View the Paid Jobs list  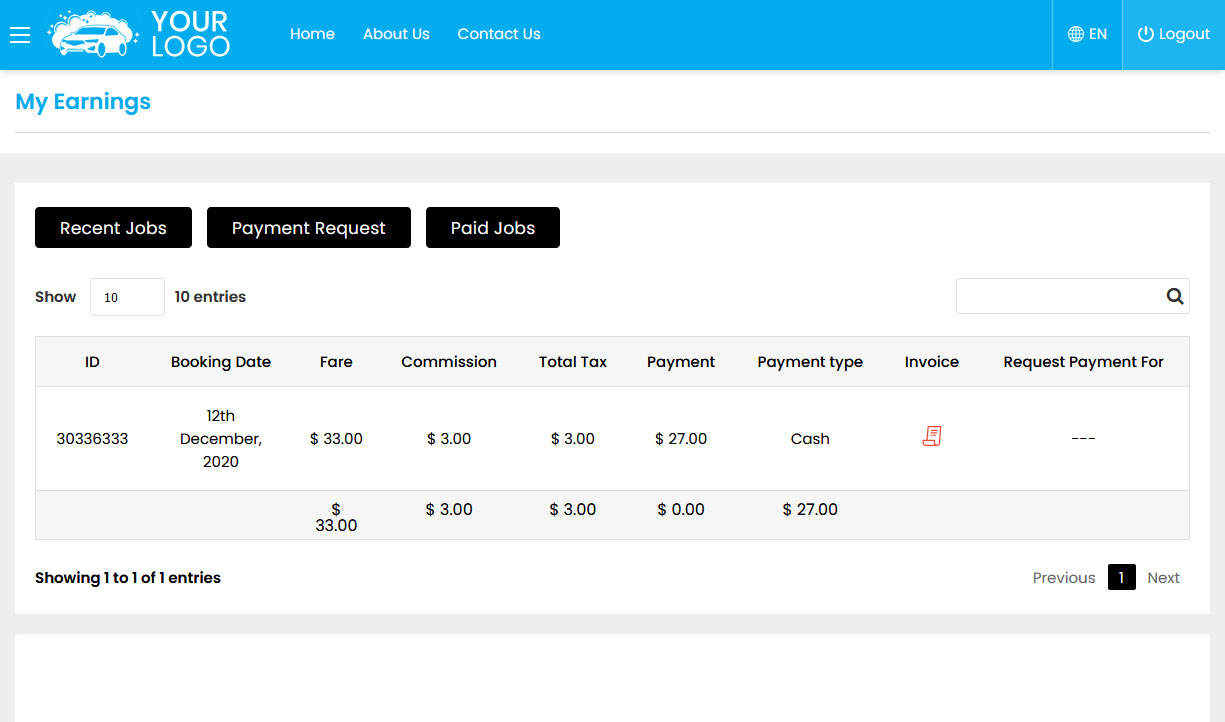pyautogui.click(x=493, y=228)
